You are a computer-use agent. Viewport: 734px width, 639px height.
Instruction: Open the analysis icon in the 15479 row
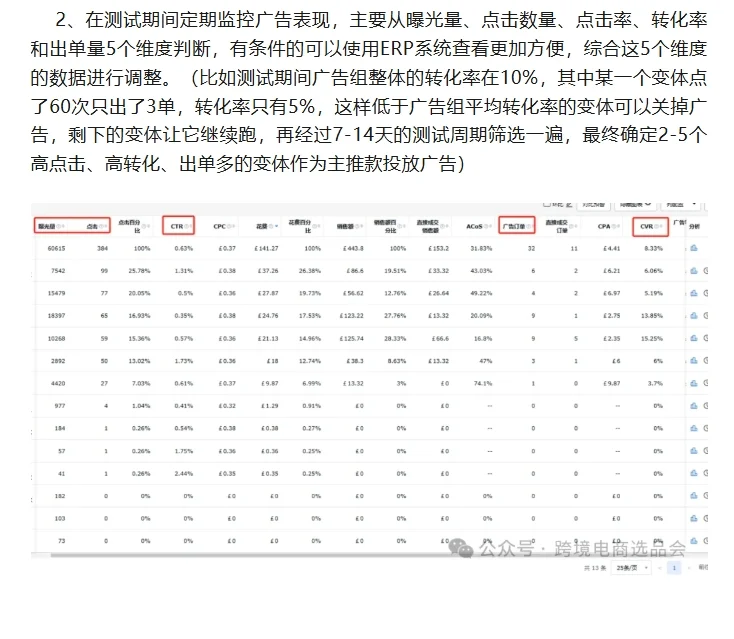tap(694, 293)
